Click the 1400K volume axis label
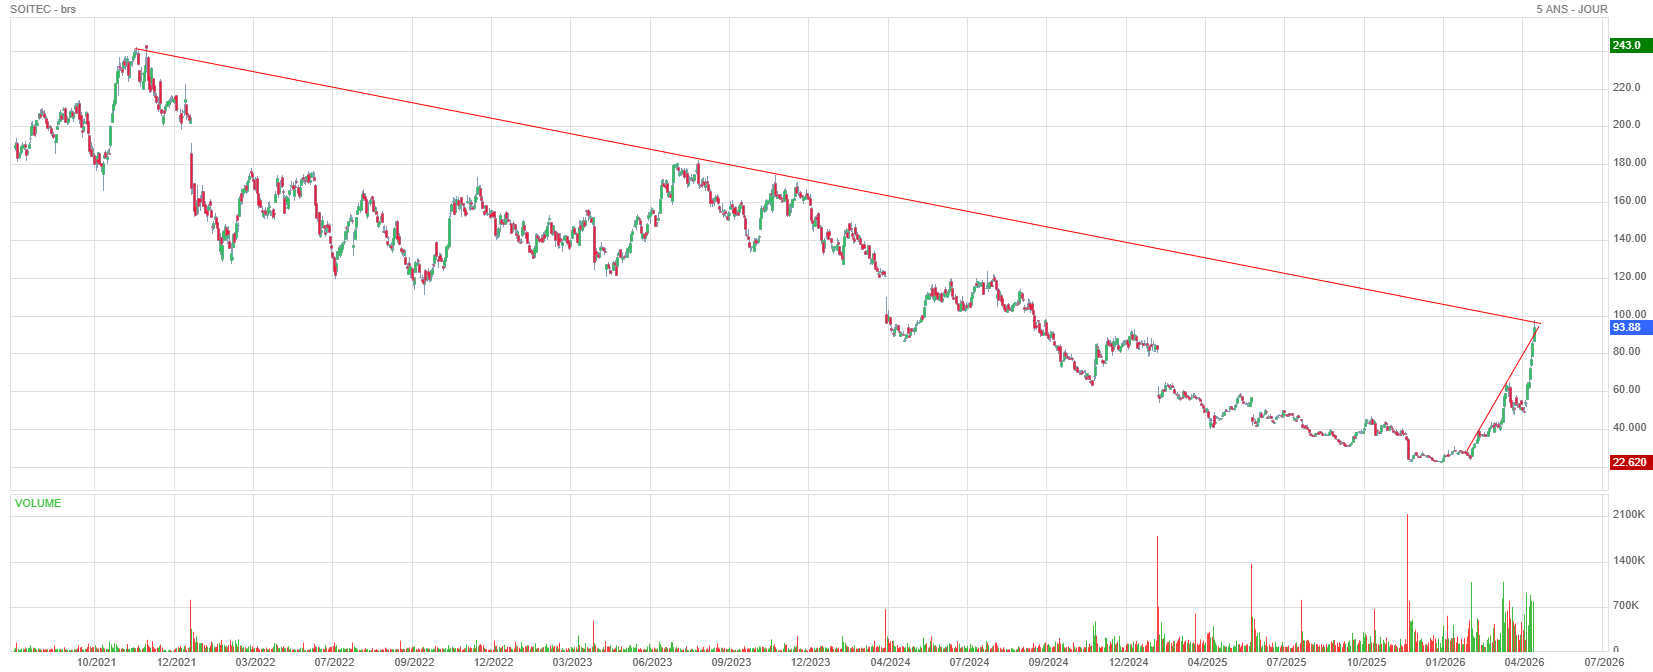Screen dimensions: 1653x672 1629,560
